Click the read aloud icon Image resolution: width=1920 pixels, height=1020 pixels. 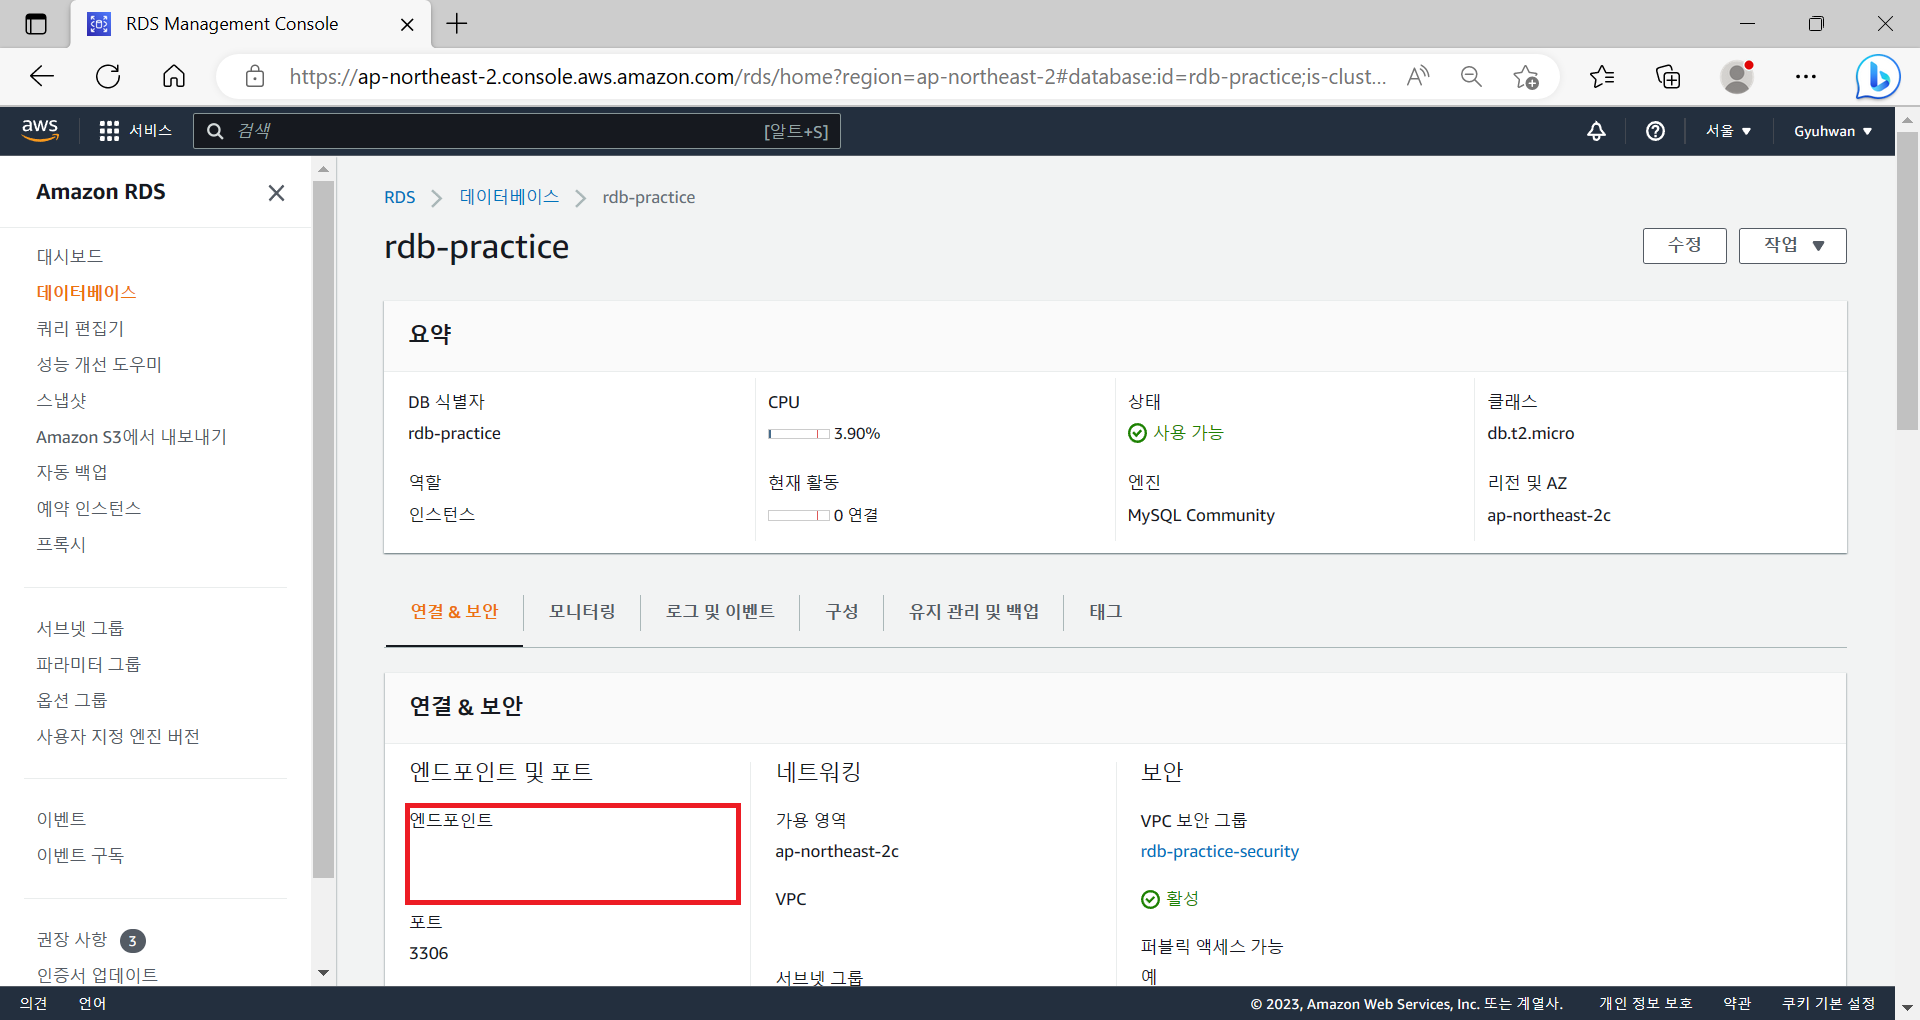tap(1418, 76)
